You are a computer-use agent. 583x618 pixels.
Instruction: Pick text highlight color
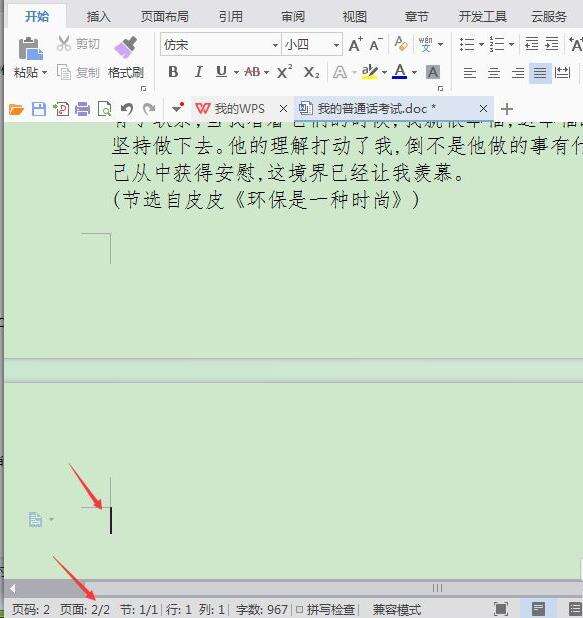370,72
